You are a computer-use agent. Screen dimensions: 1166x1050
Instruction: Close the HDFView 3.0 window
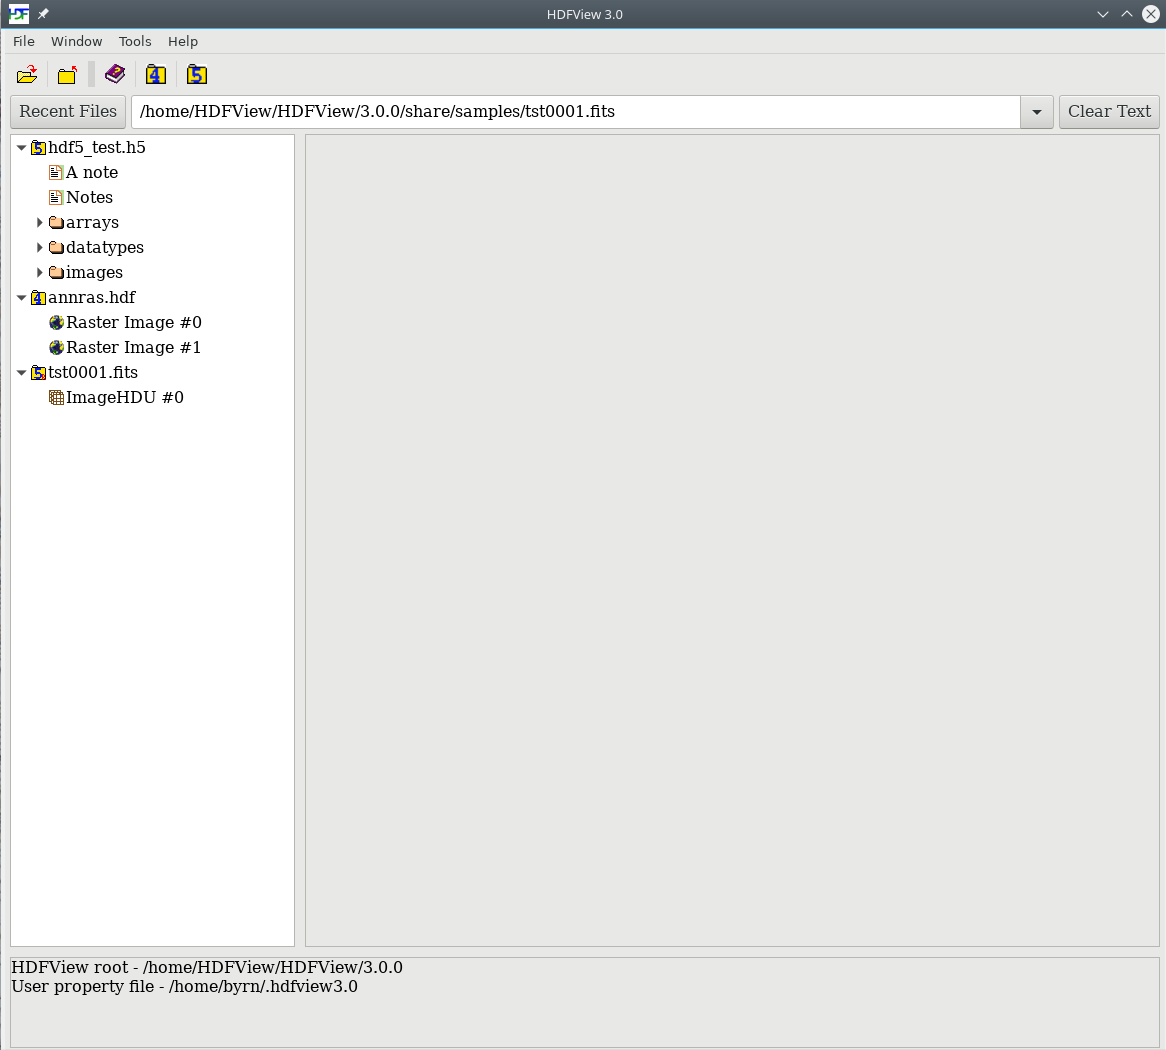(1150, 14)
